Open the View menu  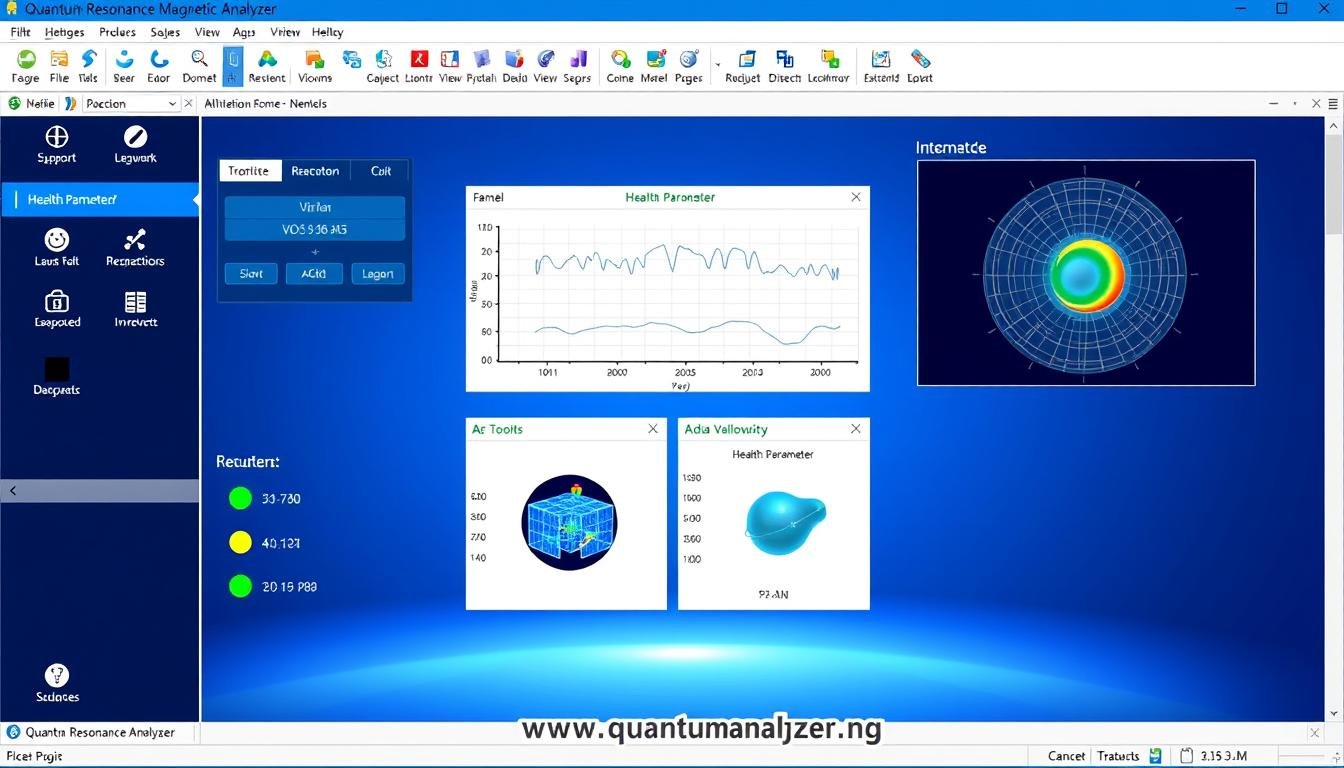pos(206,32)
